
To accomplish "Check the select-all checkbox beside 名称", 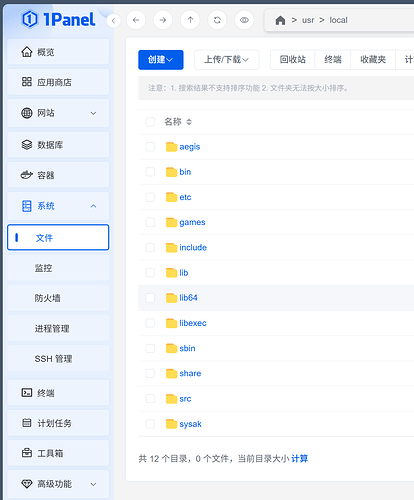I will (x=150, y=122).
